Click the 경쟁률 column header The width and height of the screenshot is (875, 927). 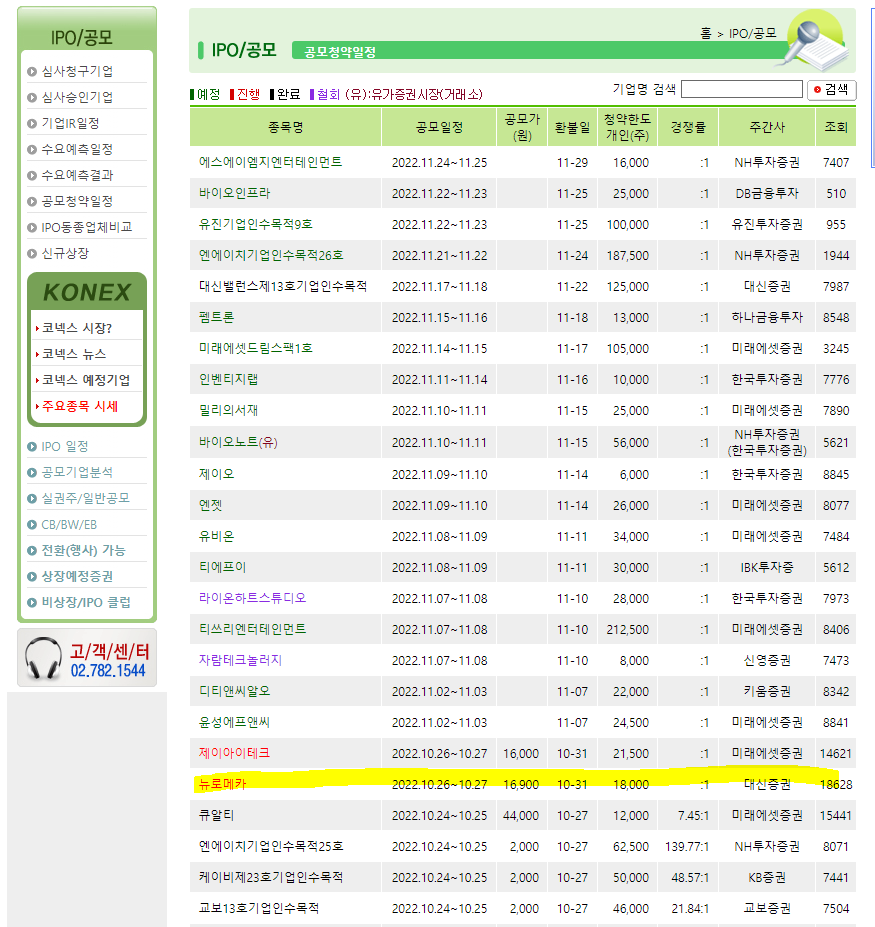tap(688, 127)
